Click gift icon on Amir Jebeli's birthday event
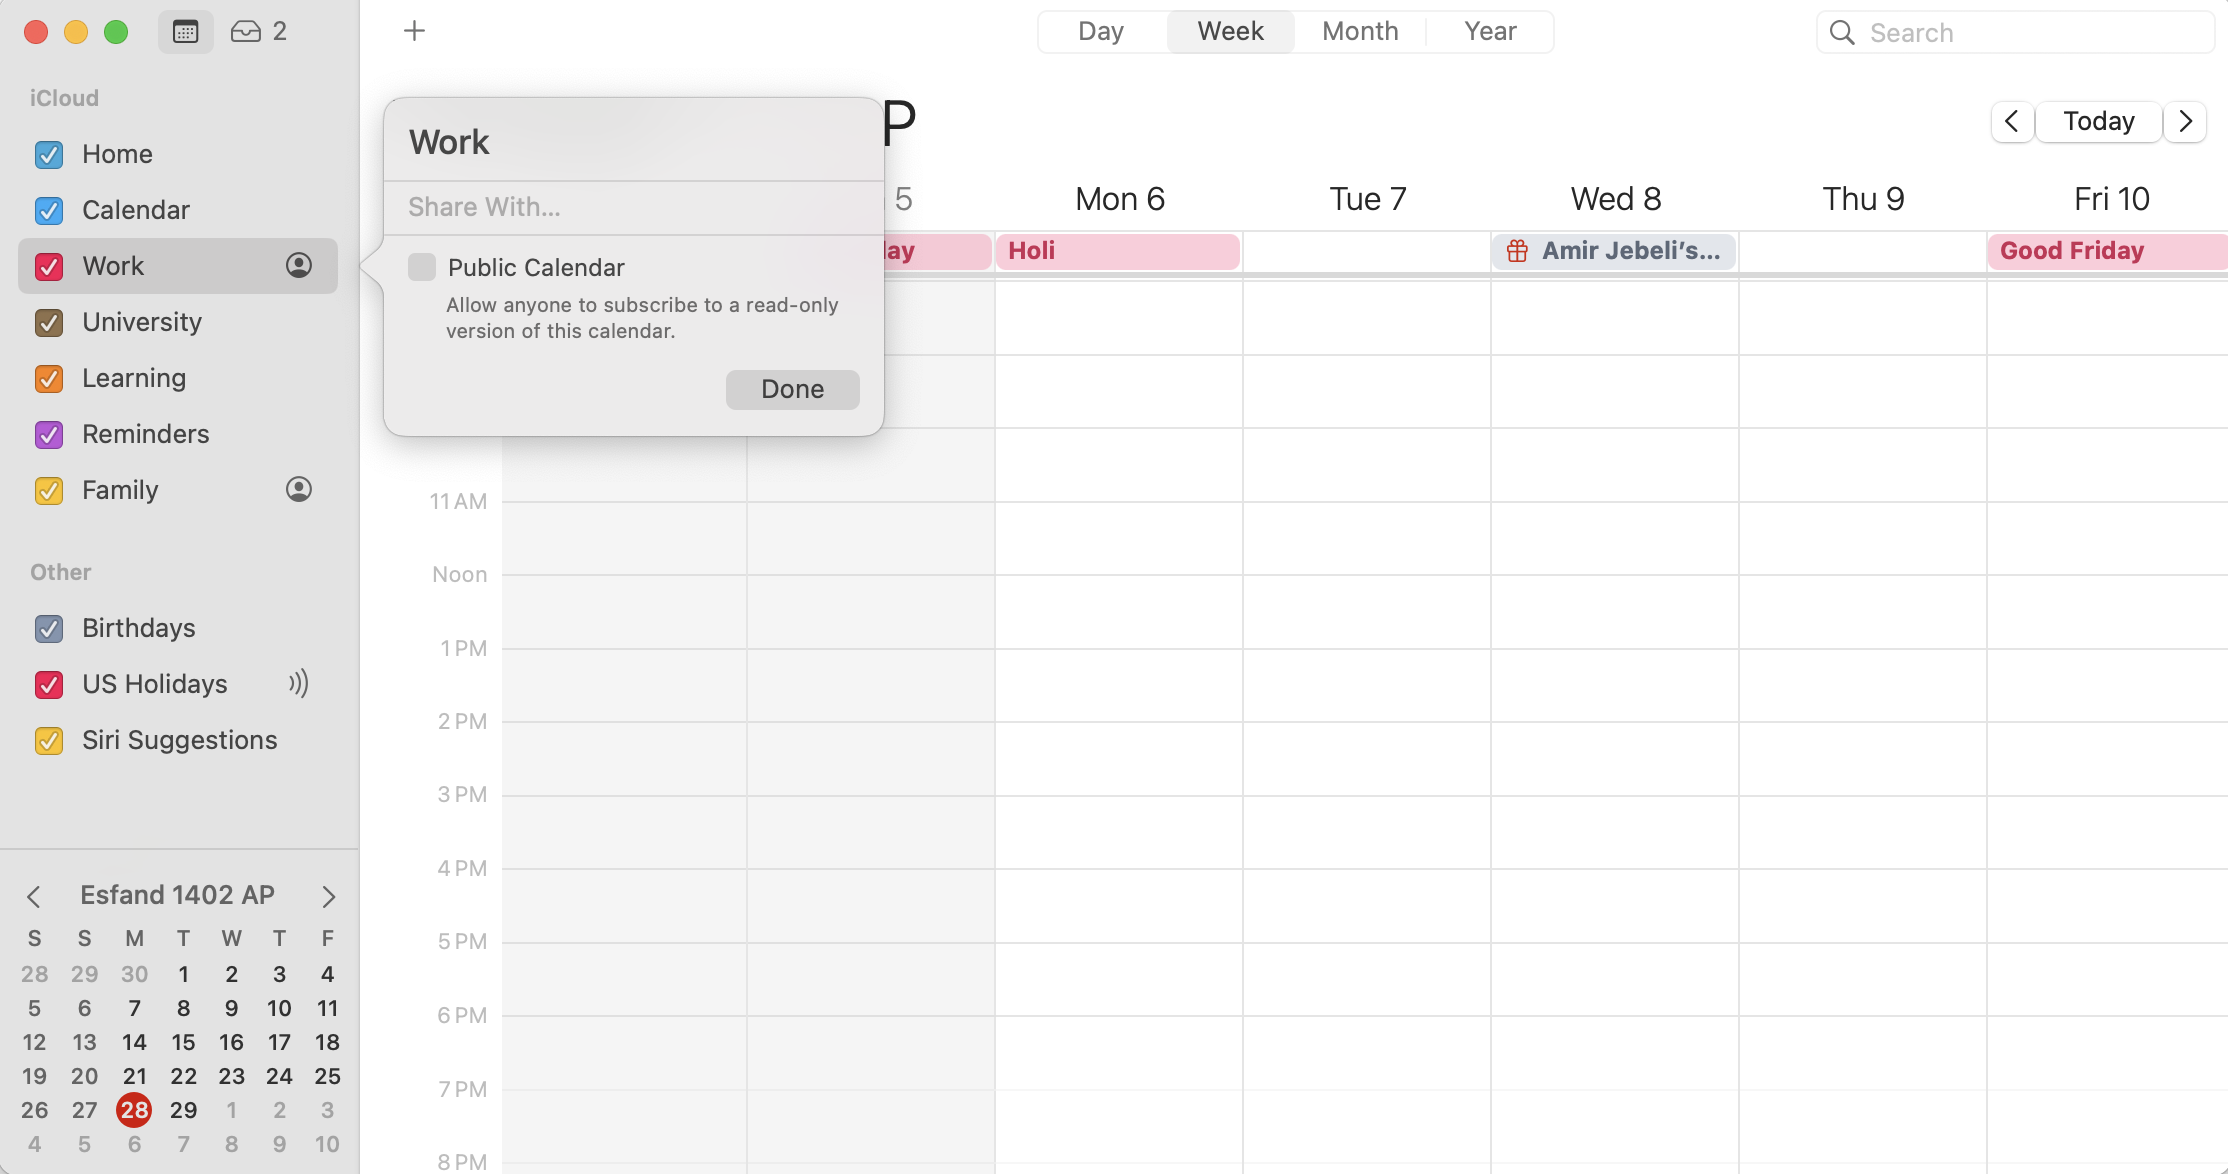The height and width of the screenshot is (1174, 2228). pos(1517,251)
